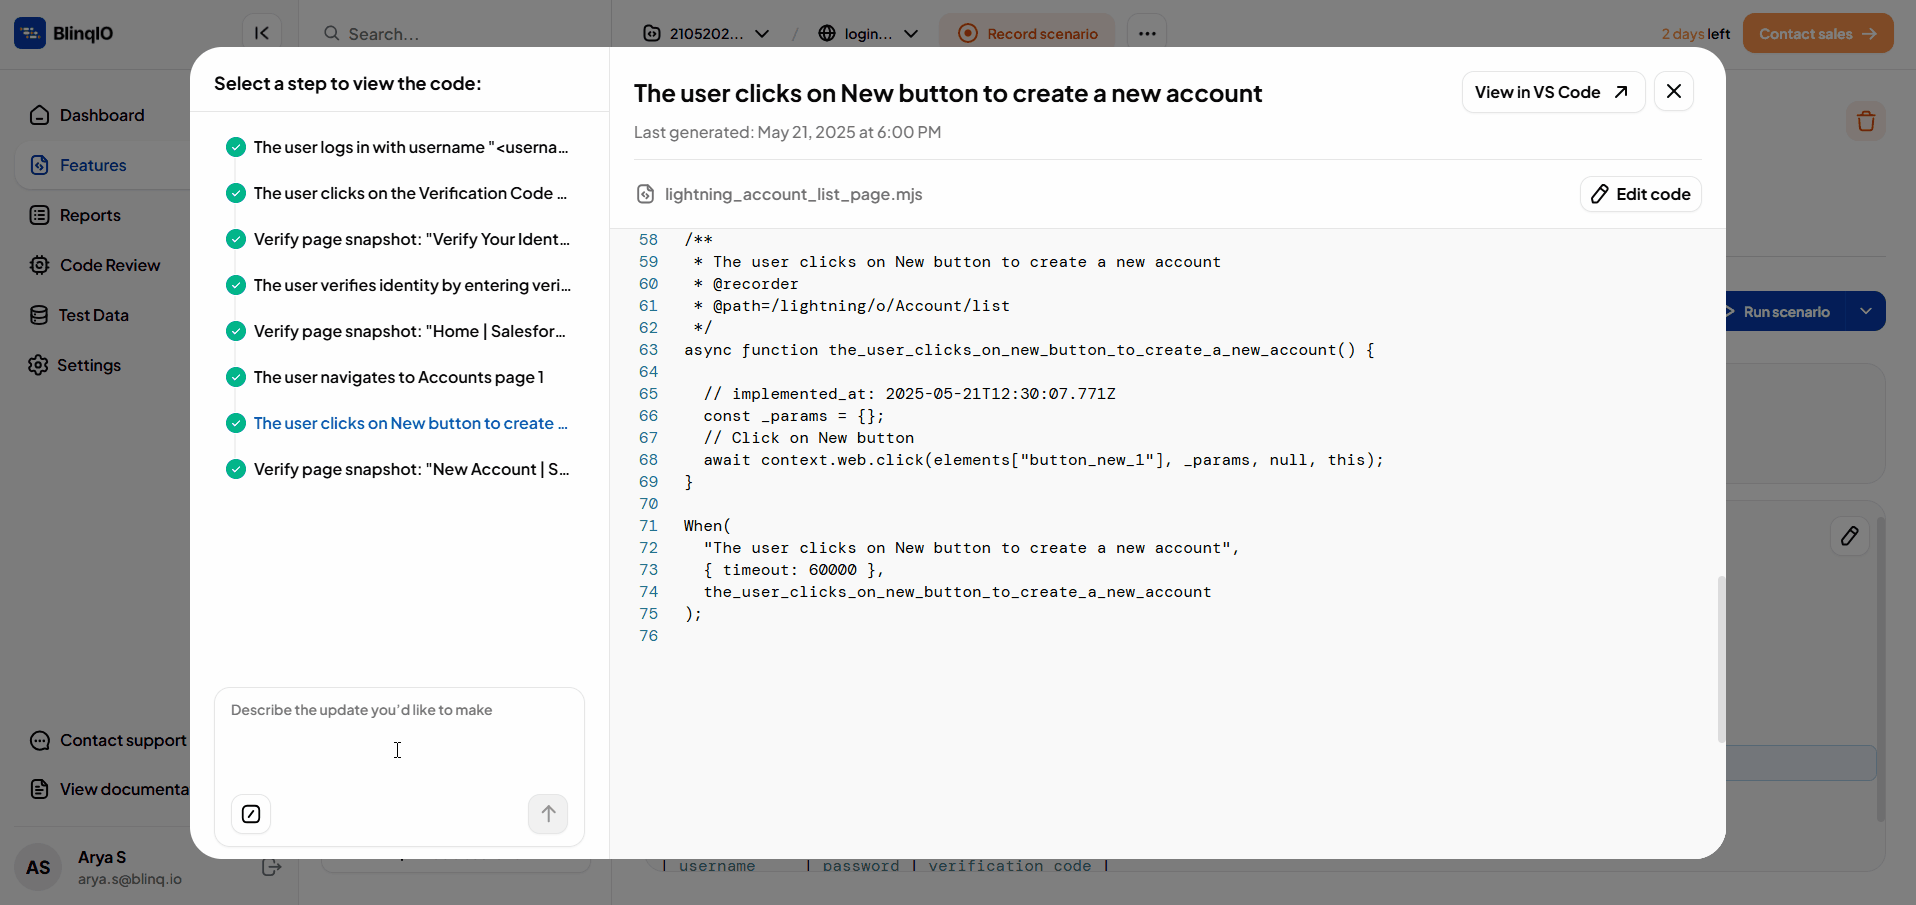
Task: Click the pencil edit icon on right panel
Action: point(1849,536)
